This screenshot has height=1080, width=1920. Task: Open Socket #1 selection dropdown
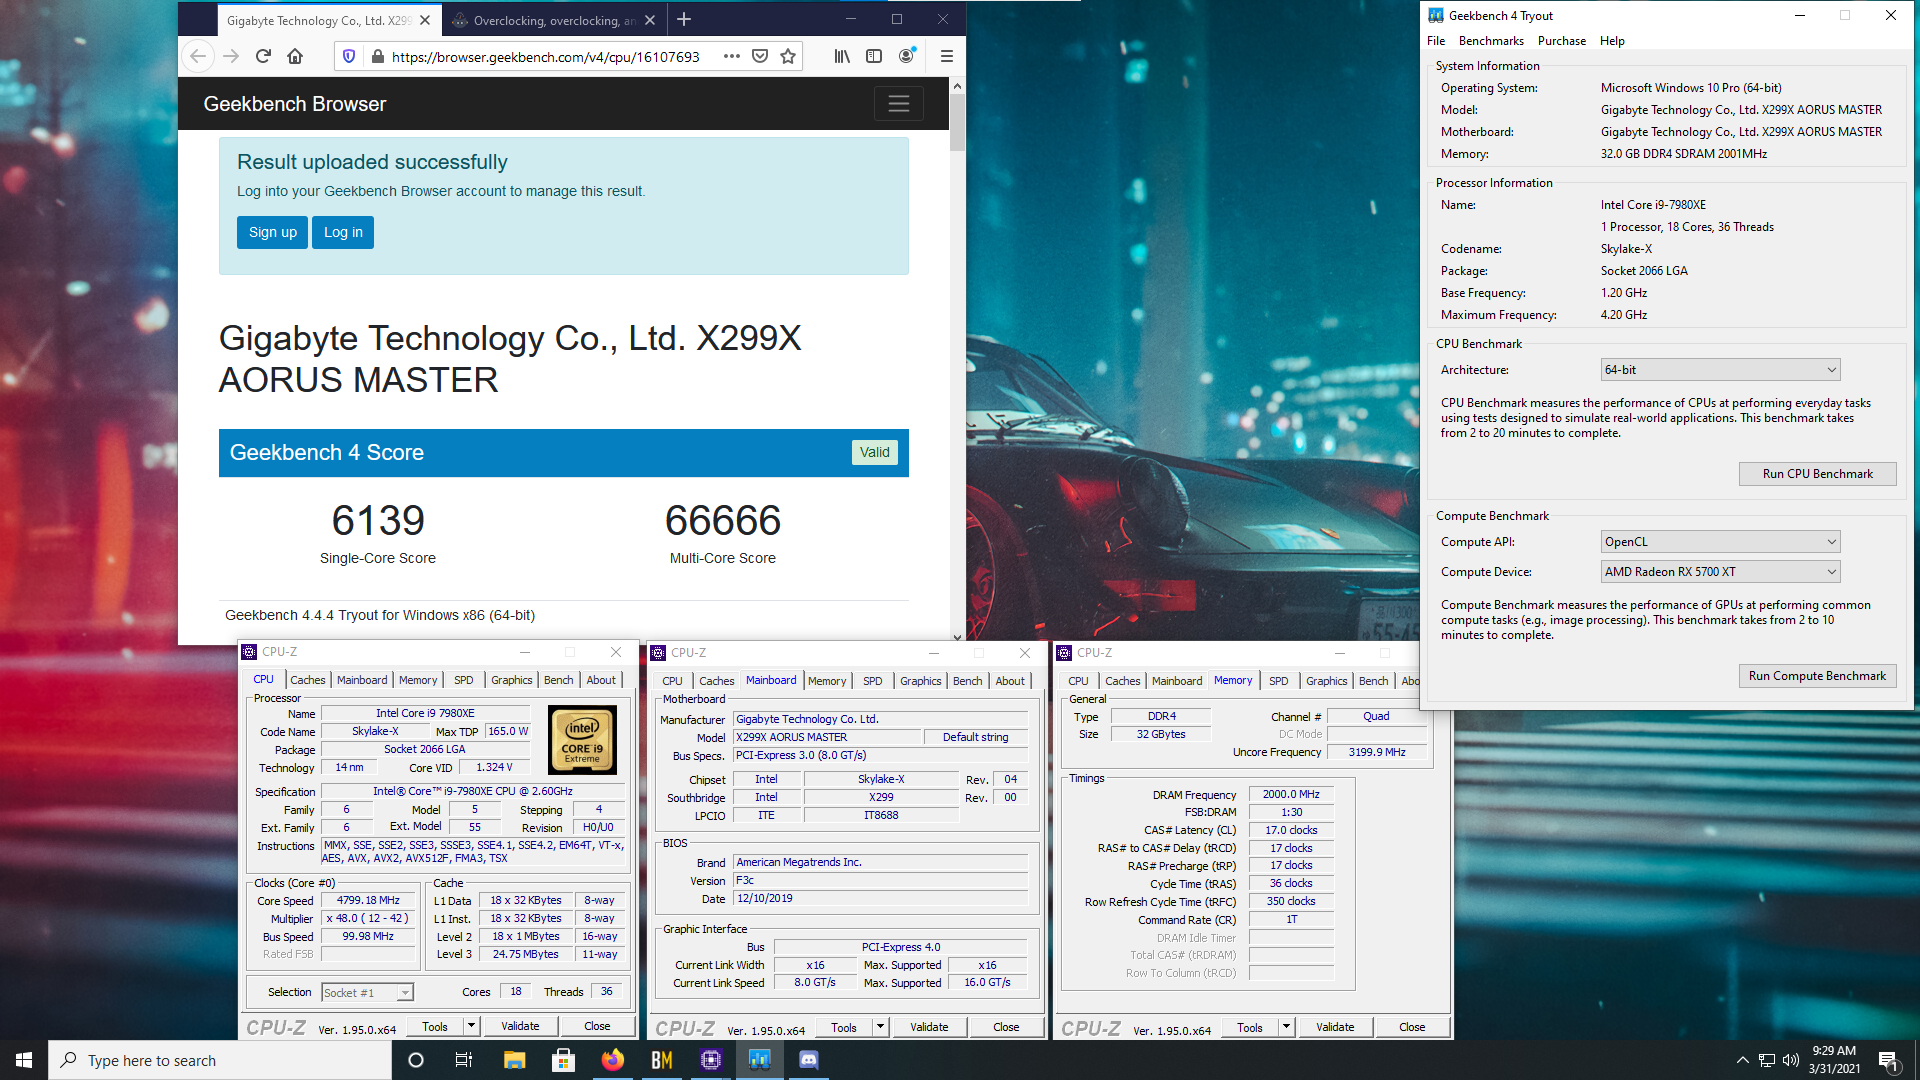[367, 992]
